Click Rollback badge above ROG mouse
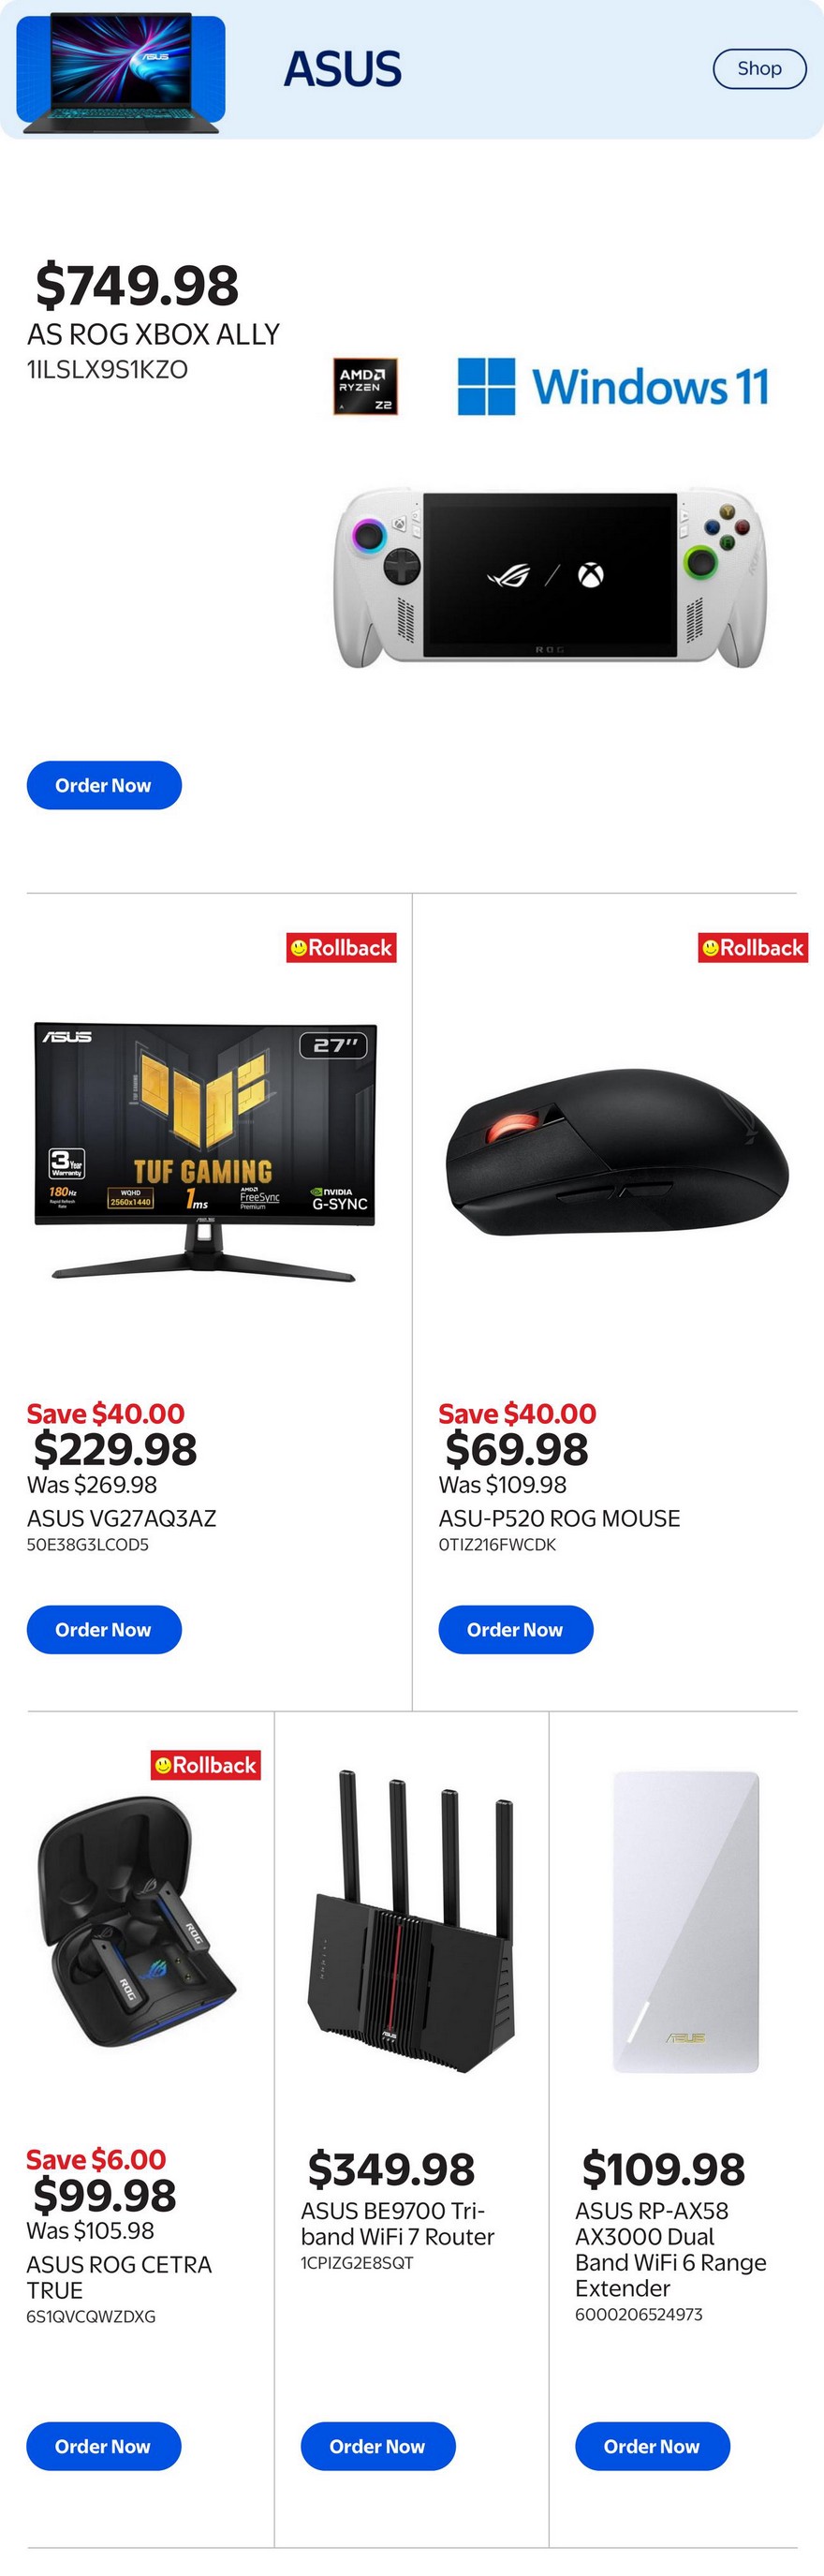Image resolution: width=824 pixels, height=2576 pixels. click(x=753, y=947)
